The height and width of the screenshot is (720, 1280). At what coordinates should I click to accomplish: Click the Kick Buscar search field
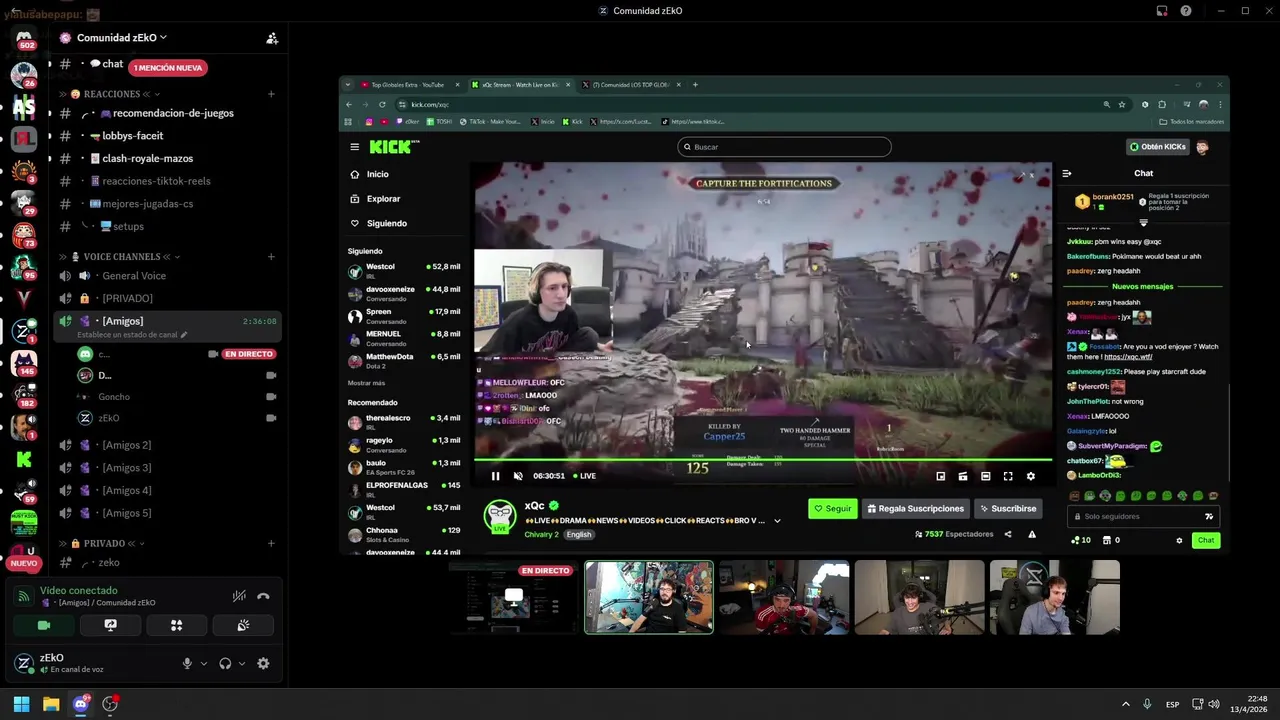tap(784, 147)
